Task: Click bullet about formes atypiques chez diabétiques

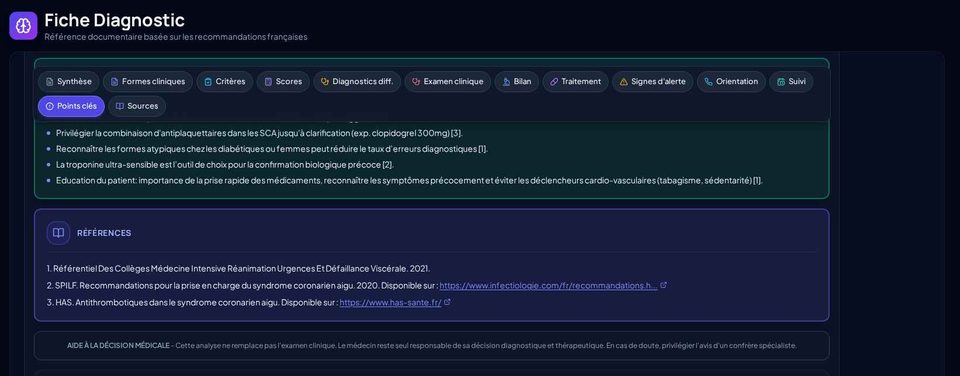Action: pyautogui.click(x=272, y=149)
